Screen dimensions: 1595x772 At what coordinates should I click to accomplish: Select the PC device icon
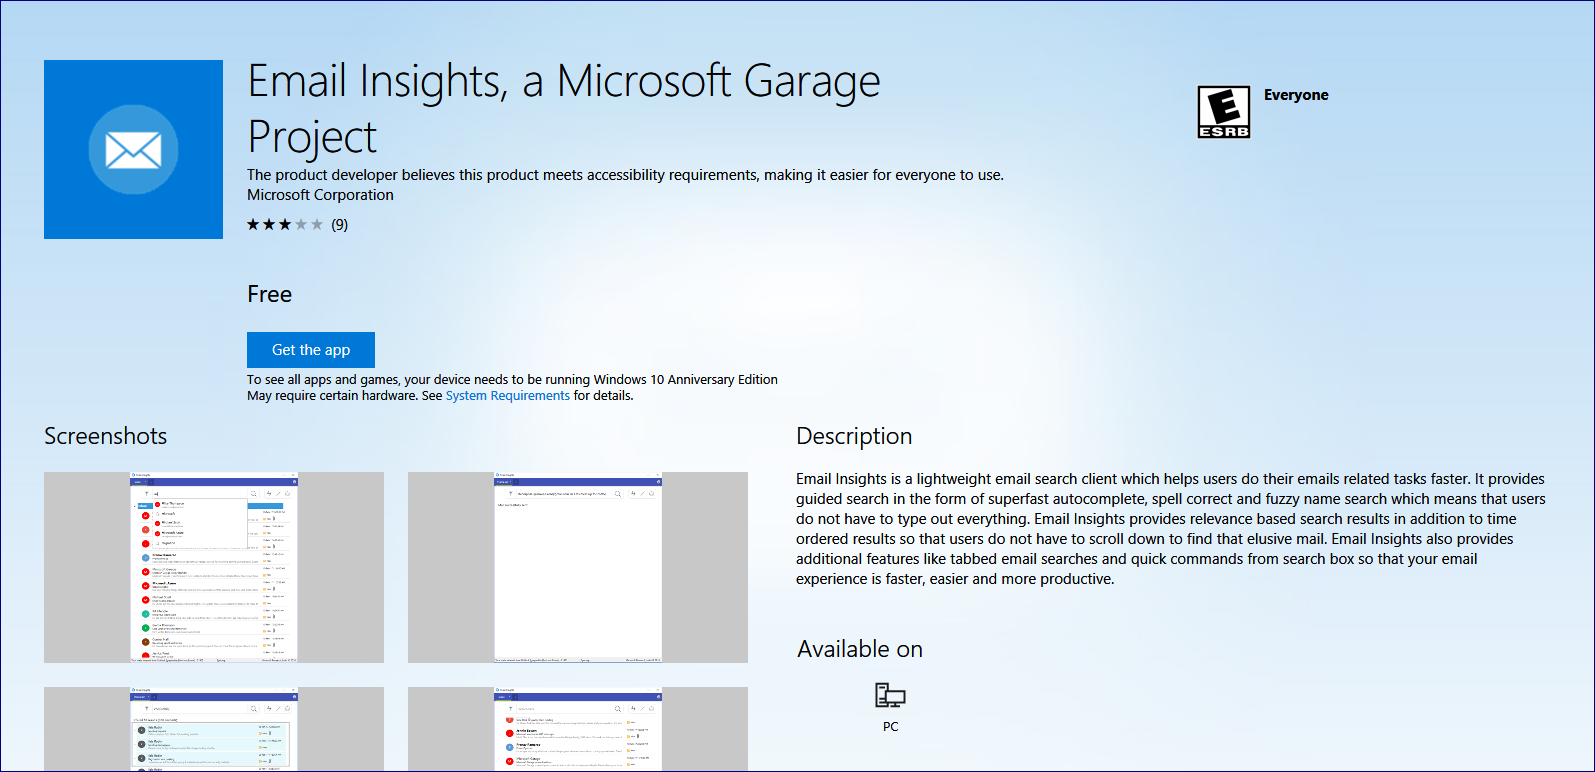[890, 695]
